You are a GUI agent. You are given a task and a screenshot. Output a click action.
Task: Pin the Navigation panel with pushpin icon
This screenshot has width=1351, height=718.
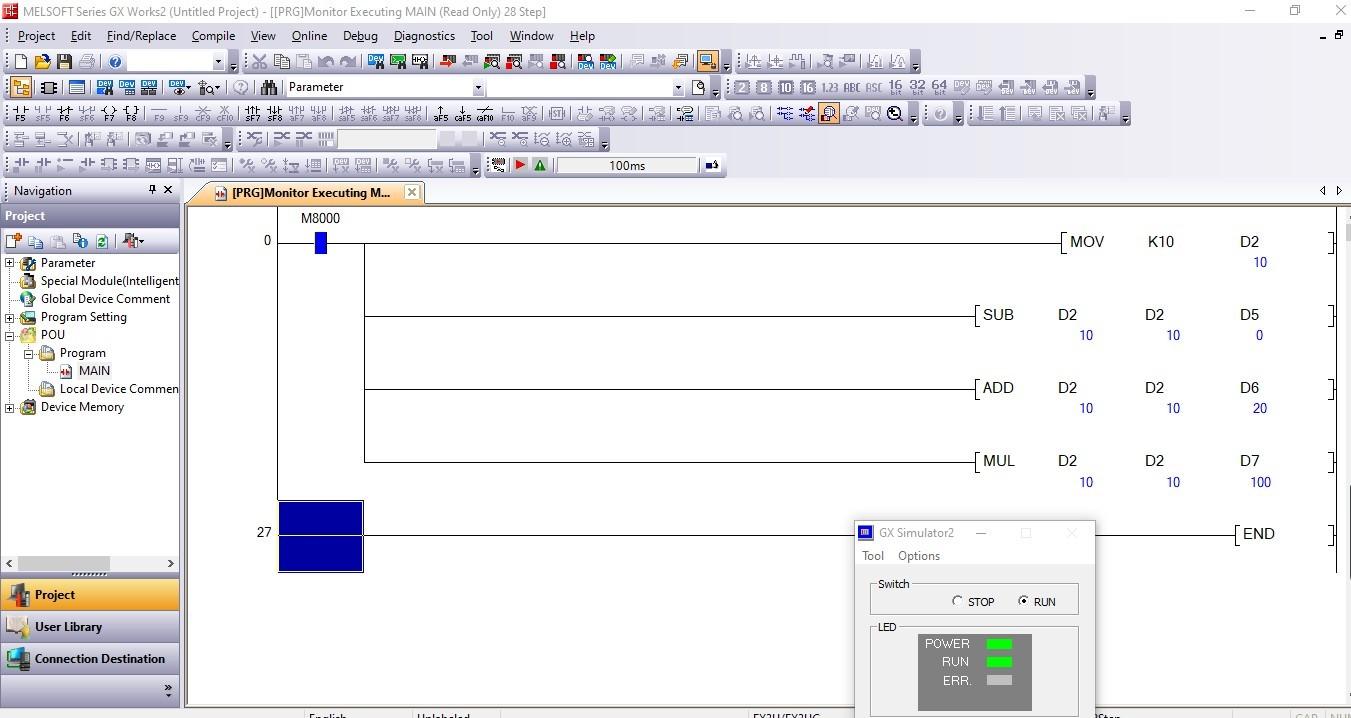152,190
